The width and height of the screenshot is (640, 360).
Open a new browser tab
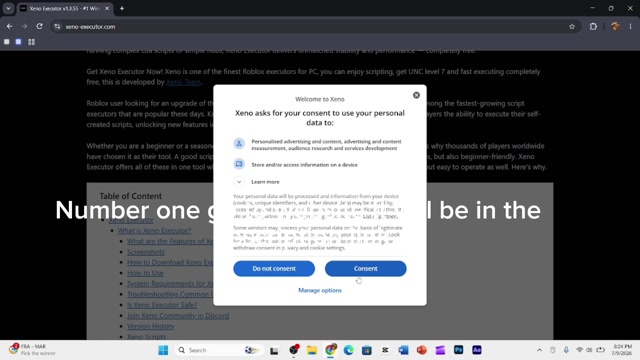point(122,8)
